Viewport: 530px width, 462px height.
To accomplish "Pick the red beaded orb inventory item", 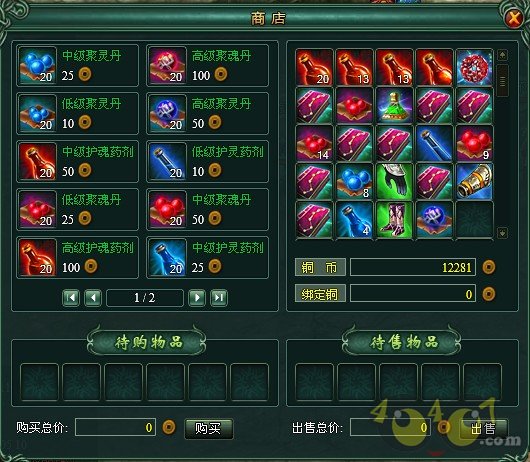I will [x=474, y=67].
